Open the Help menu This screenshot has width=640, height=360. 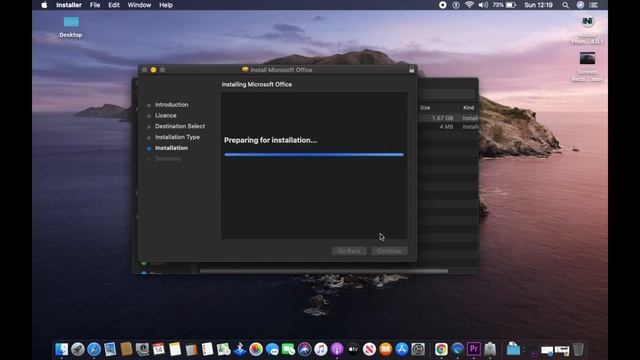point(166,5)
